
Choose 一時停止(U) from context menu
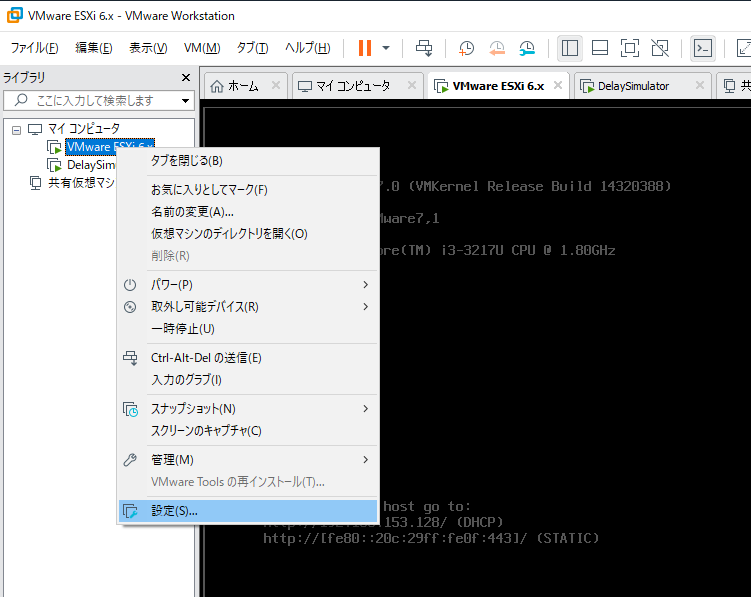click(x=248, y=329)
